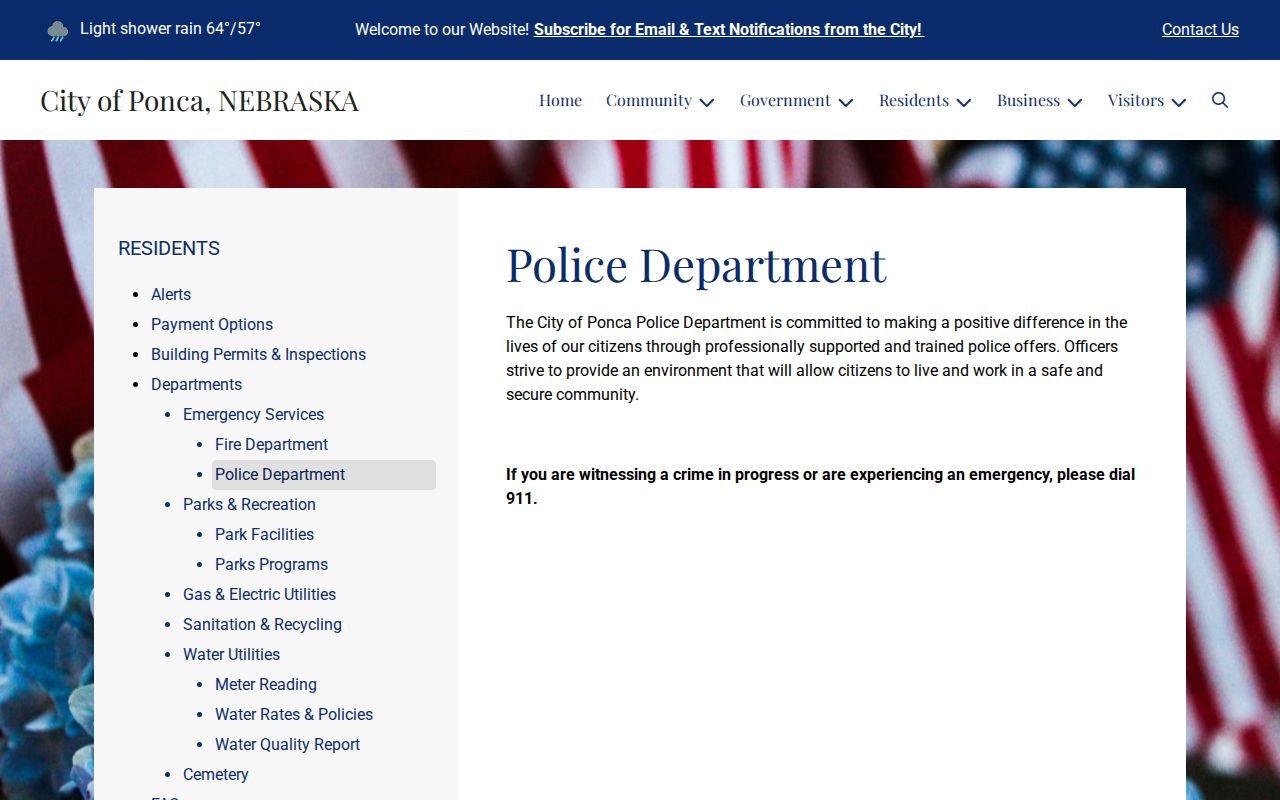Click the rain cloud weather icon

pos(58,31)
